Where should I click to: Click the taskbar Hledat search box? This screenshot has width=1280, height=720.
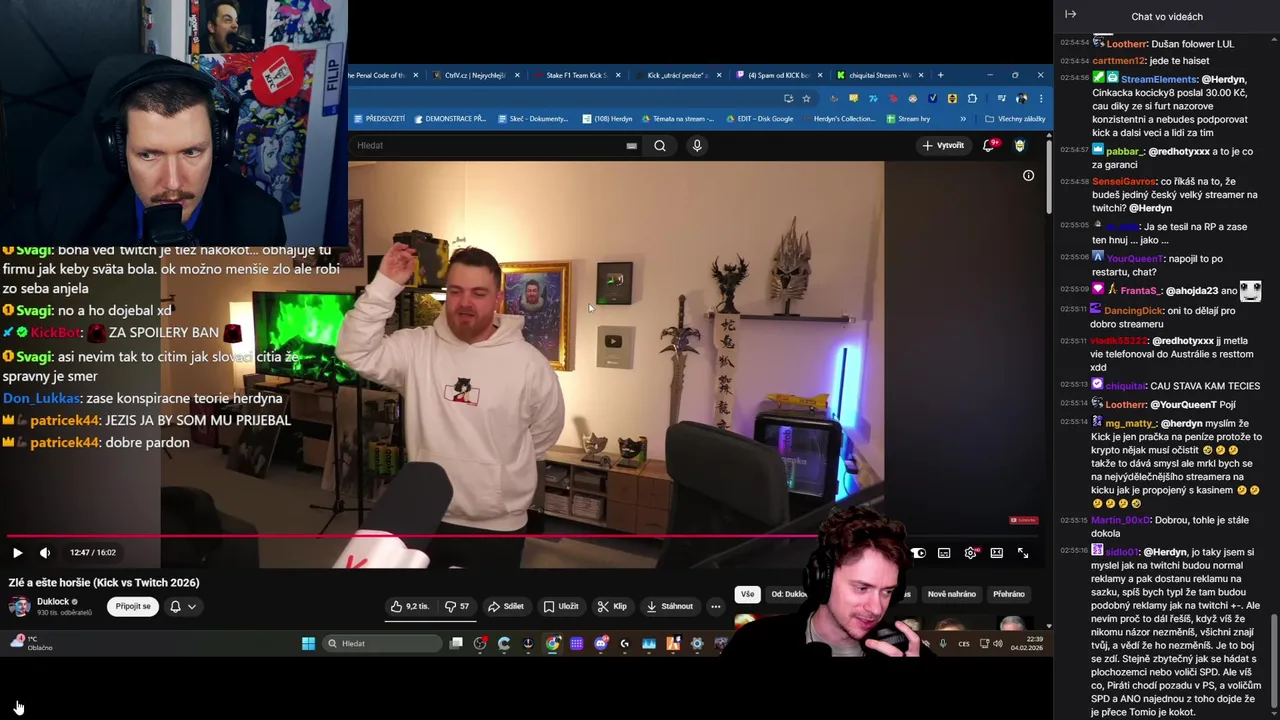click(x=383, y=644)
